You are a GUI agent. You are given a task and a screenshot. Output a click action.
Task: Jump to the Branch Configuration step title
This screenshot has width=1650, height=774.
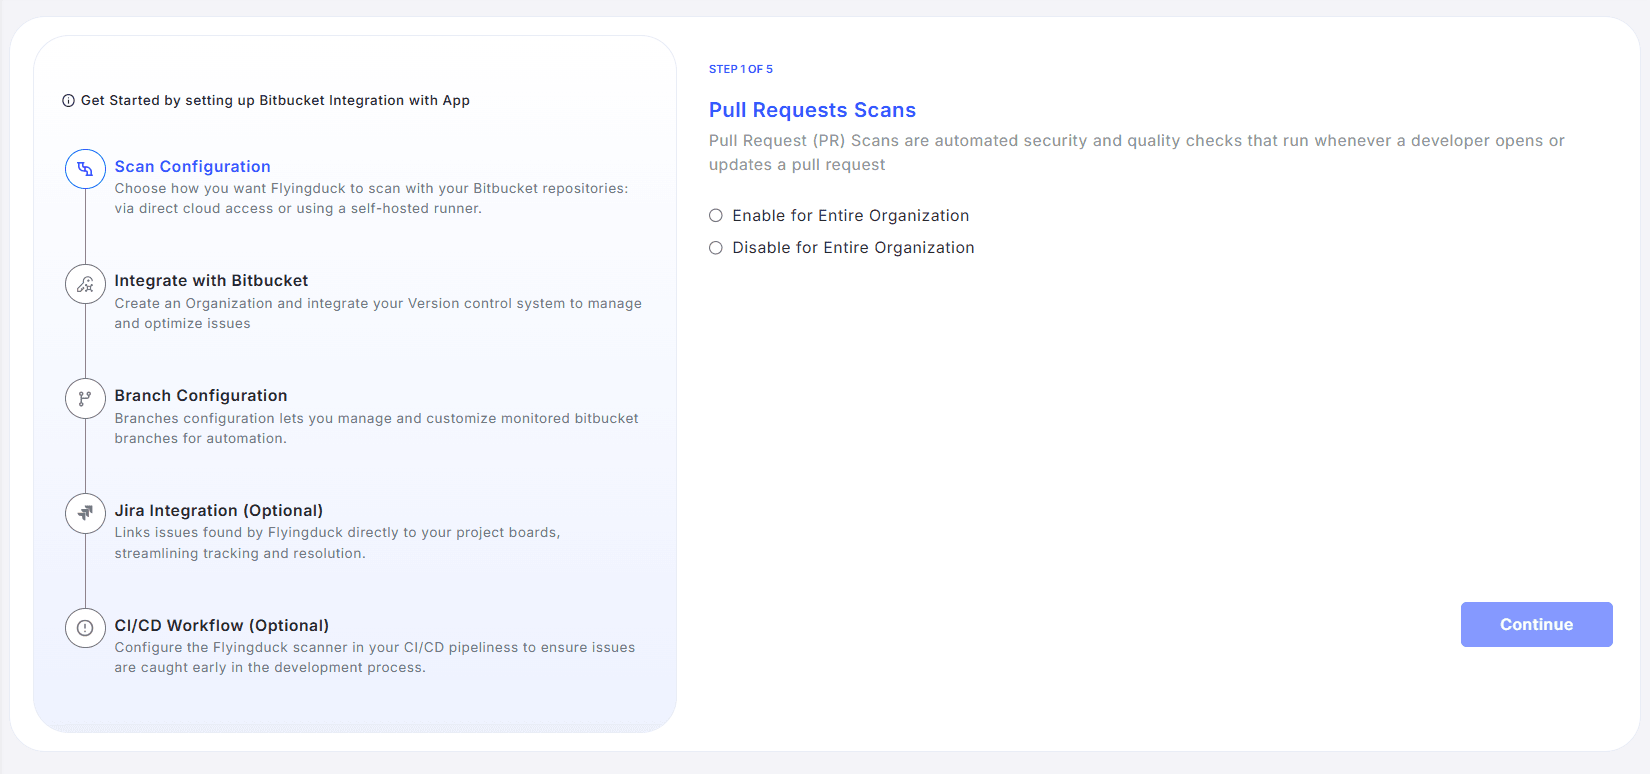click(200, 396)
